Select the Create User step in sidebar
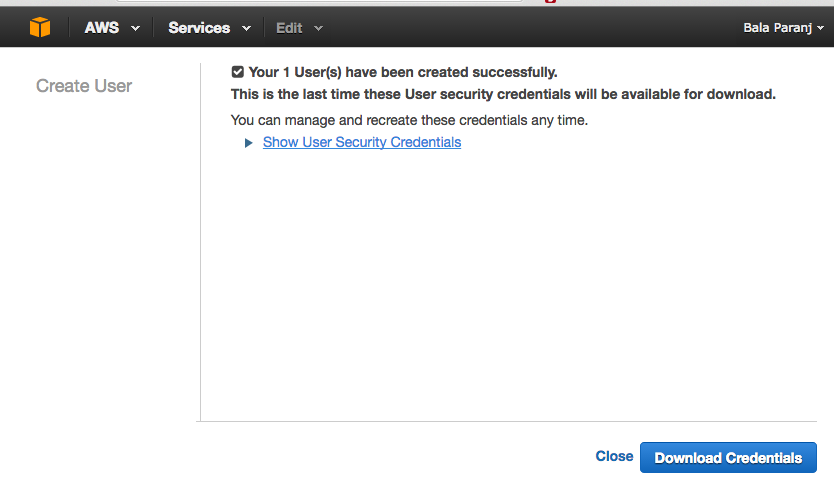834x490 pixels. (x=84, y=86)
